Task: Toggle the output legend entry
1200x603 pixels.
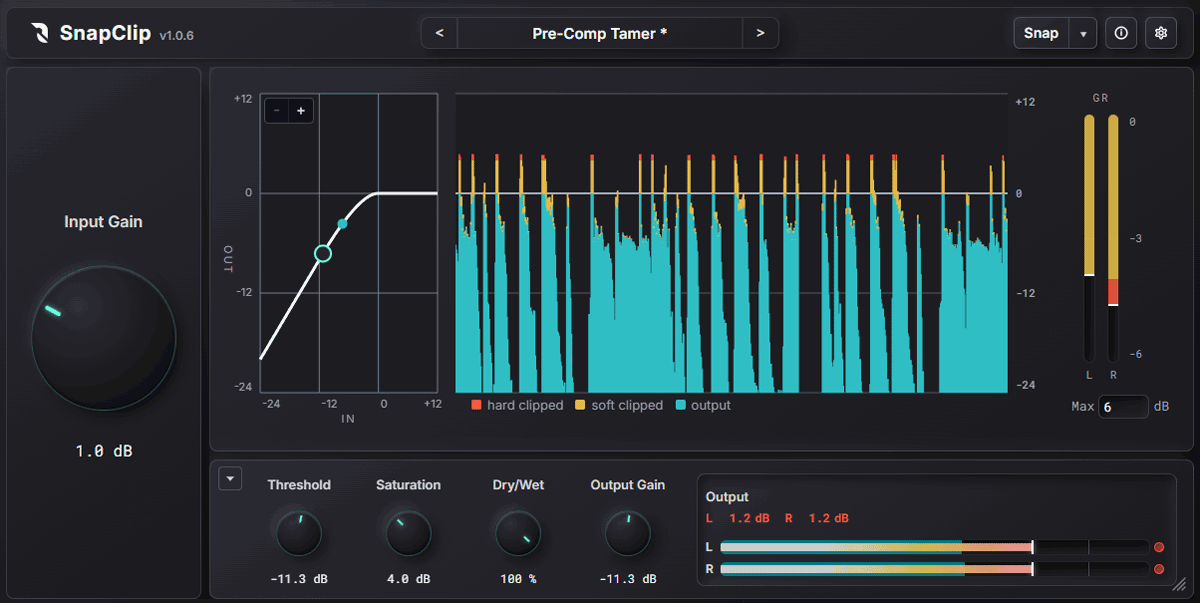Action: (704, 405)
